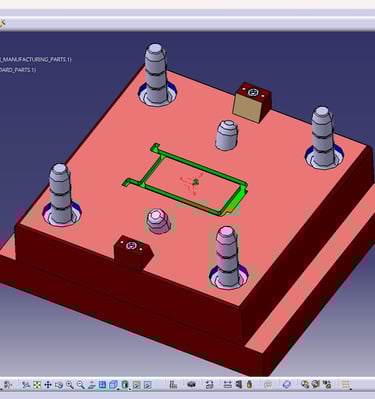Viewport: 375px width, 399px height.
Task: Click the dark gray part icon in bottom toolbar
Action: click(191, 385)
